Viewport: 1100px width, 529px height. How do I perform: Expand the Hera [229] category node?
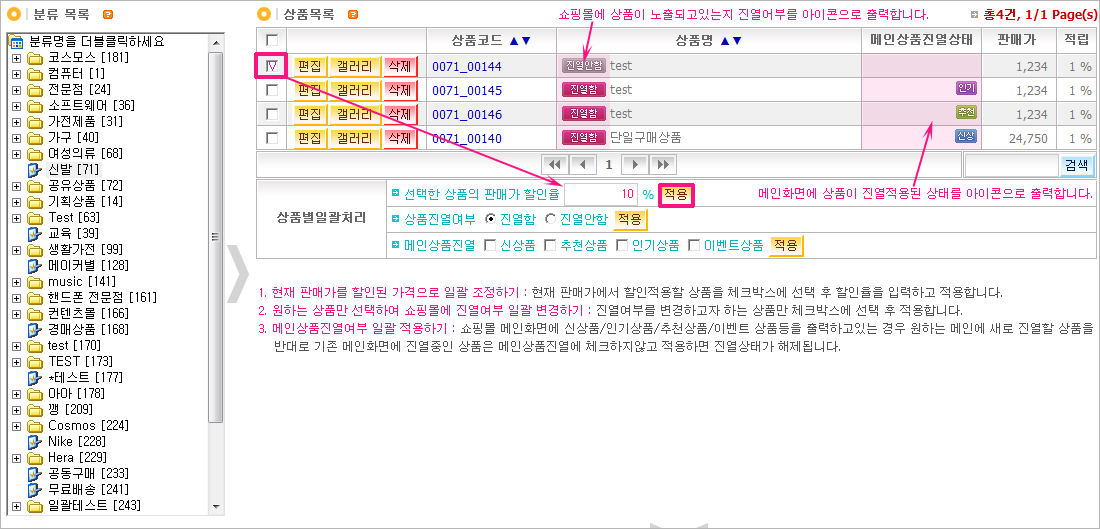16,457
